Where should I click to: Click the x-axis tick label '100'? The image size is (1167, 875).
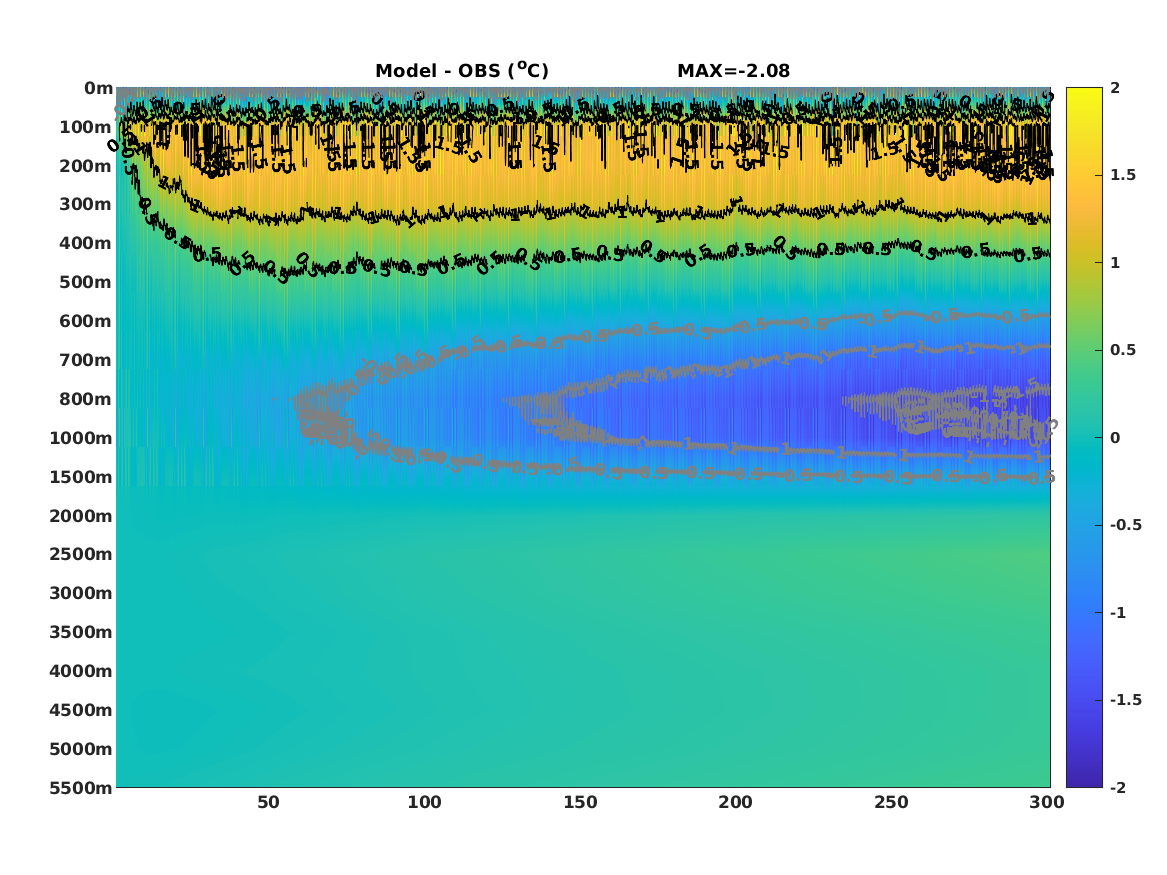point(424,802)
